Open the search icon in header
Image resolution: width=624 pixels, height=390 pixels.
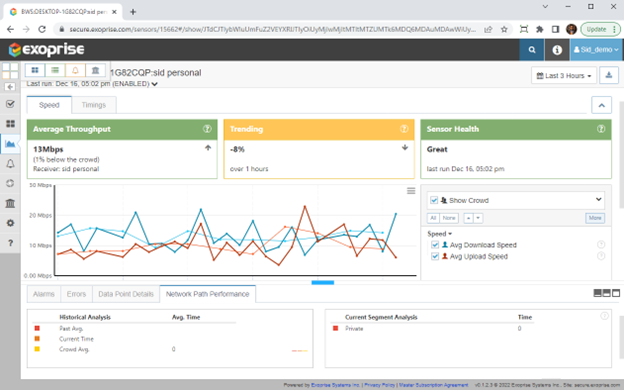click(x=532, y=50)
